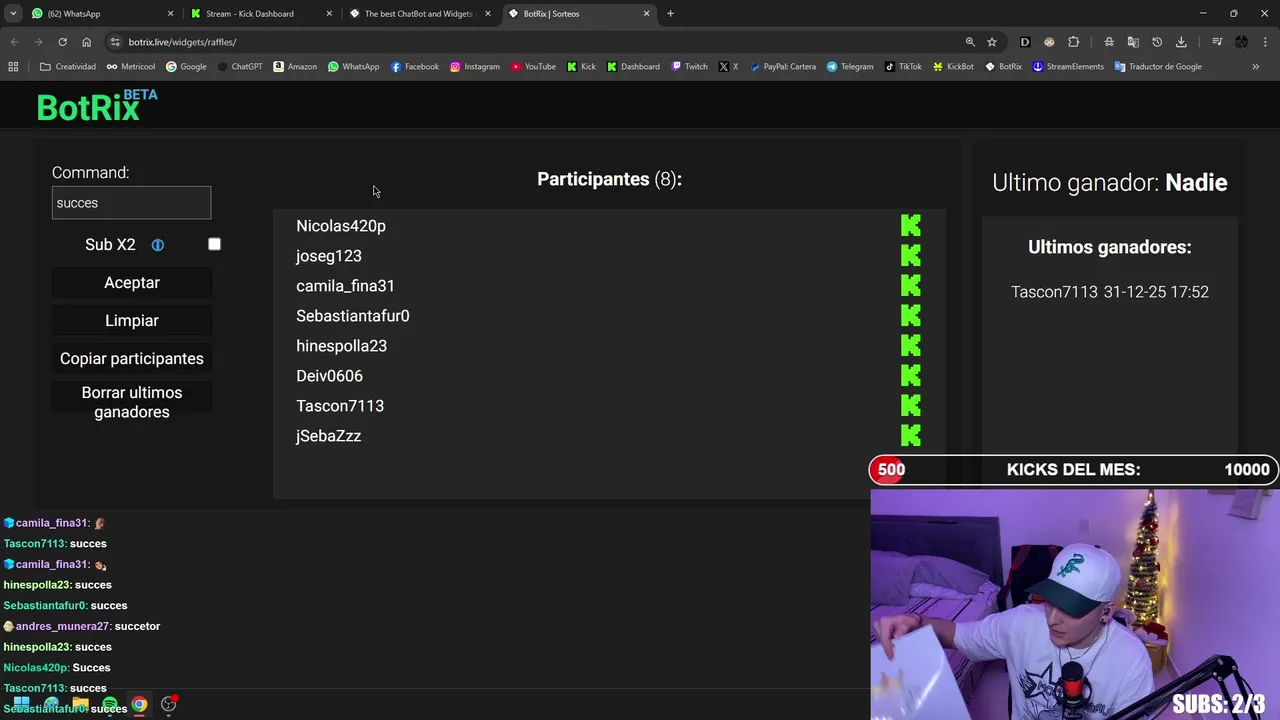
Task: Click the Kick icon beside joseg123
Action: pos(910,256)
